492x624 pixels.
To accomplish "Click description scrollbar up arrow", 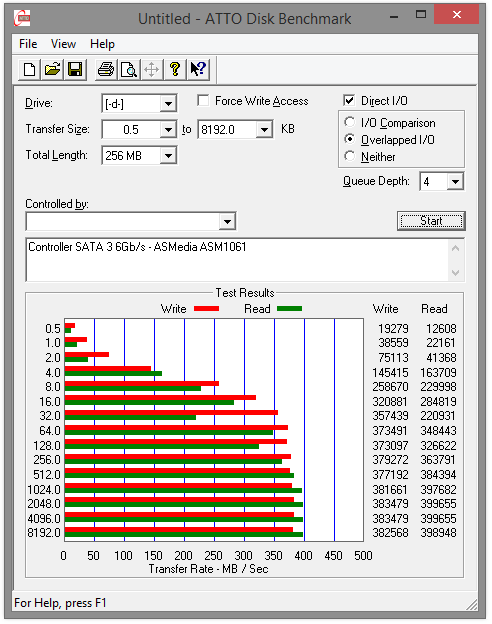I will 456,249.
